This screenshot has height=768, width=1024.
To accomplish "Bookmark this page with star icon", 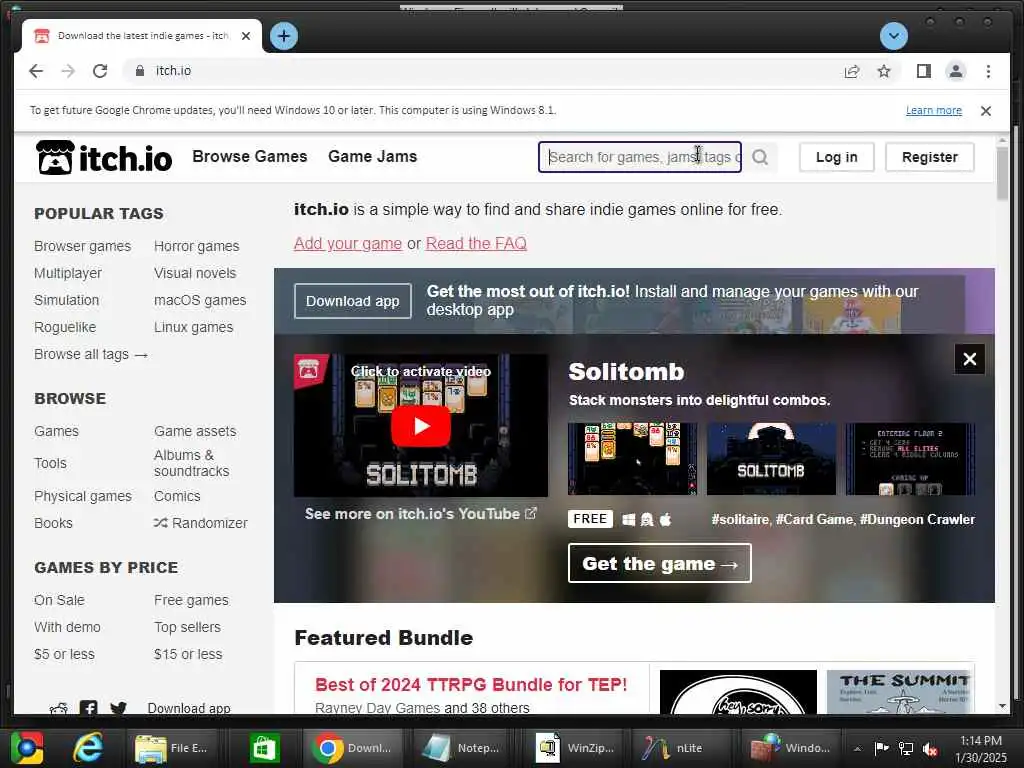I will (884, 71).
